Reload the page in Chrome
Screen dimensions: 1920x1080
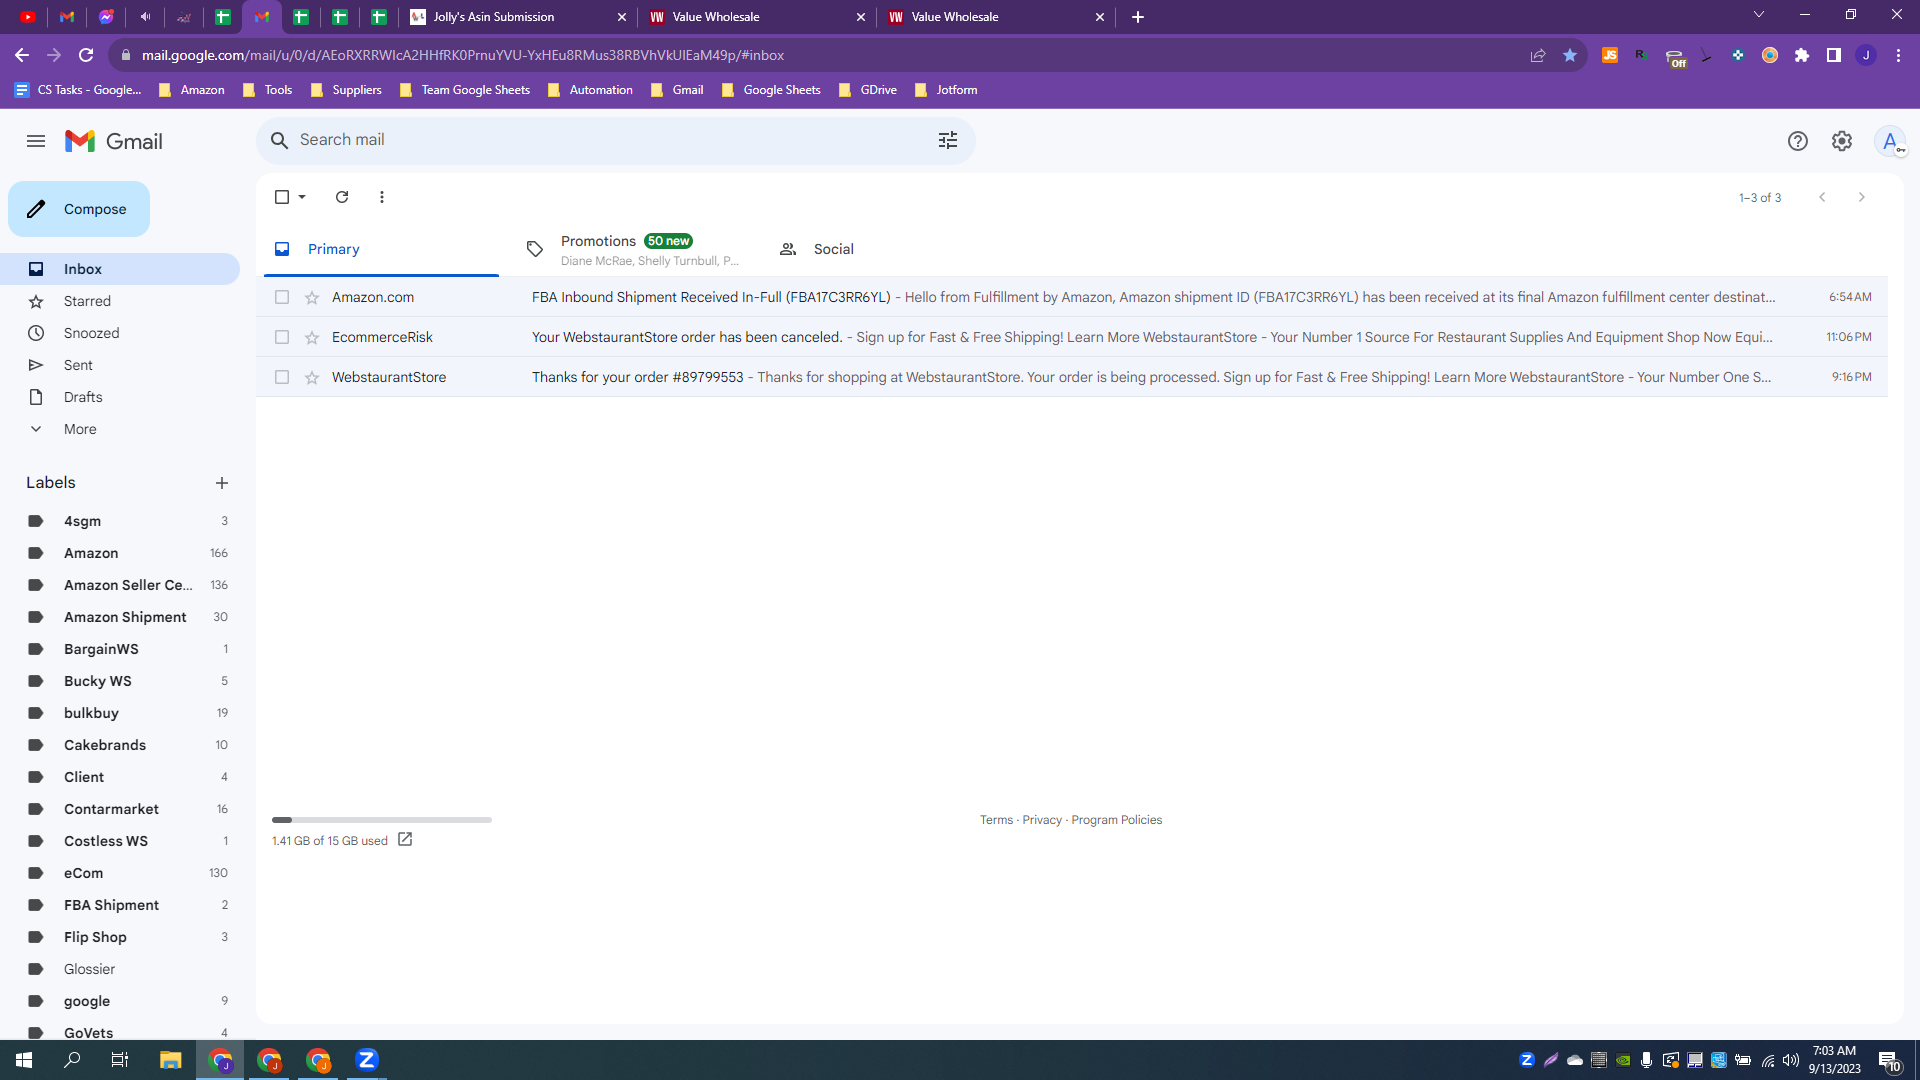[86, 55]
